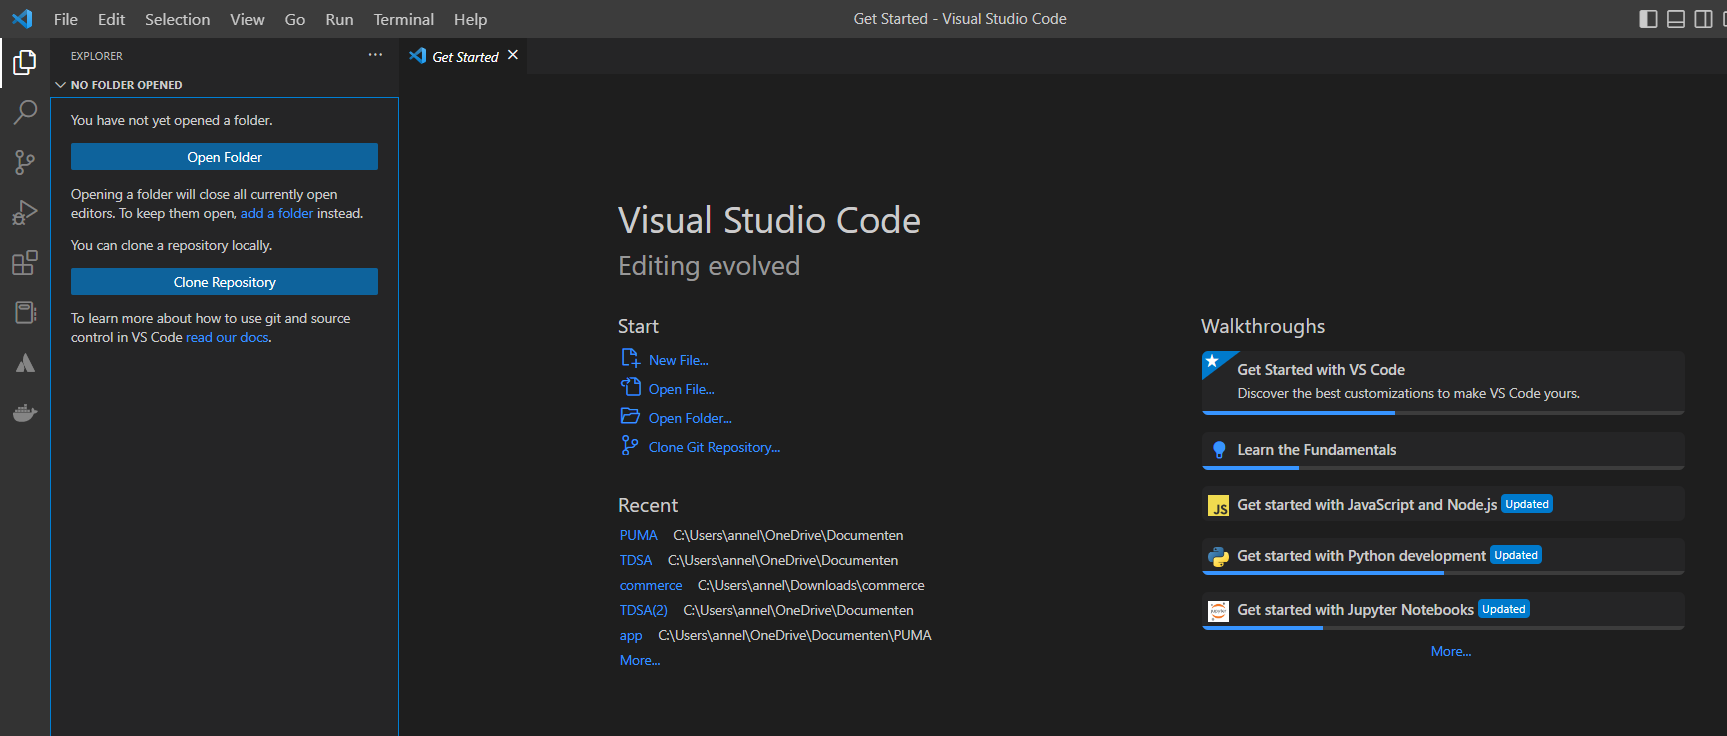Open the View menu
Viewport: 1727px width, 736px height.
247,19
